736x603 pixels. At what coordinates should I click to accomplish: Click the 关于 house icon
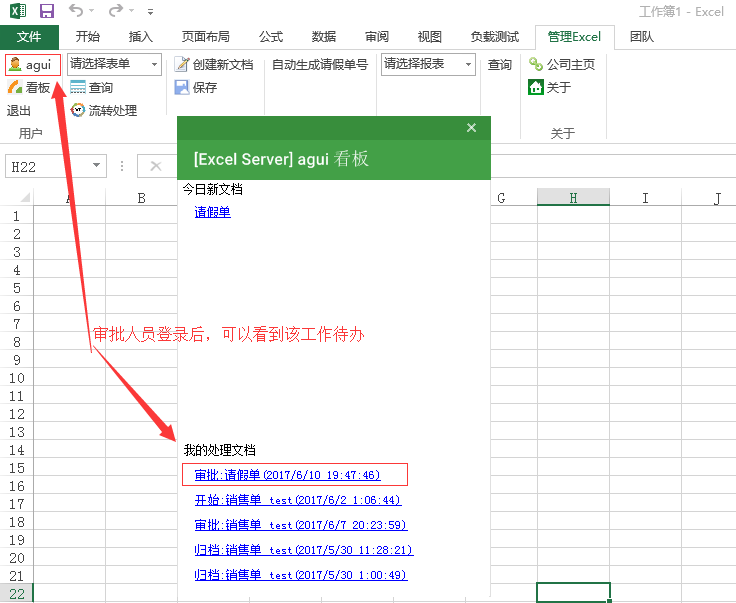[x=536, y=88]
